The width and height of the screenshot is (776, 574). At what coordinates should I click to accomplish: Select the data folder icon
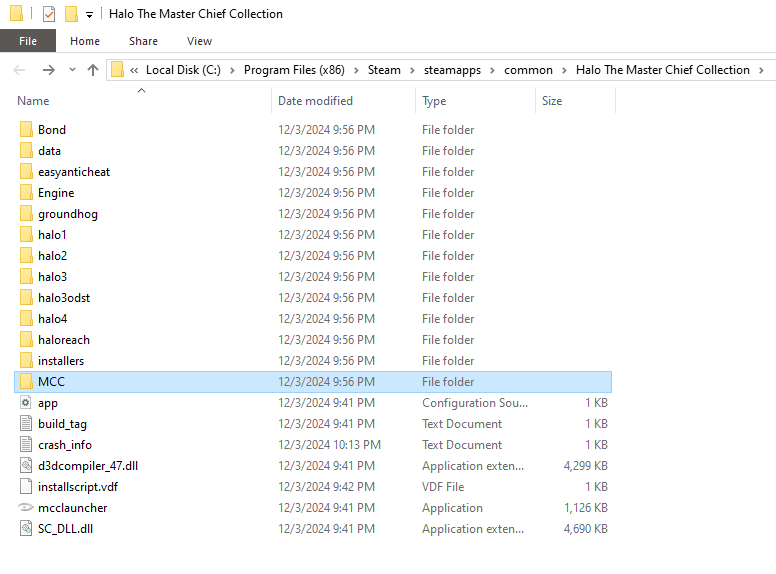[x=26, y=150]
